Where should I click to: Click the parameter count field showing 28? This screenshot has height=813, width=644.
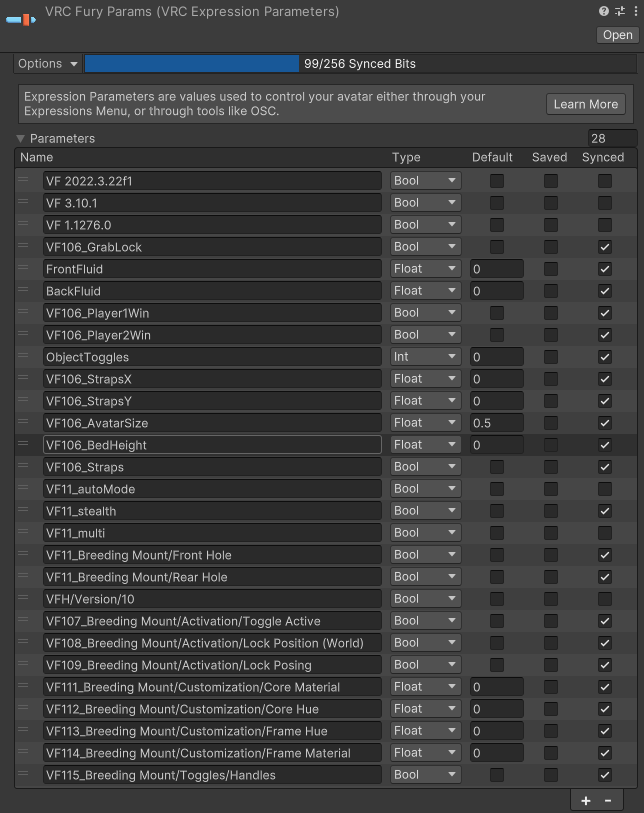click(x=612, y=139)
